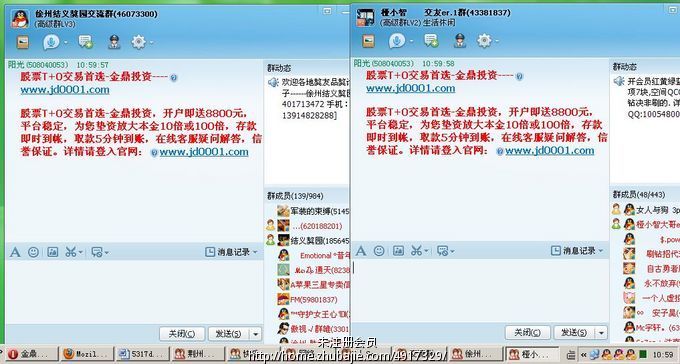Open second www.jd0001.com link in right chat
Image resolution: width=680 pixels, height=364 pixels.
click(549, 151)
